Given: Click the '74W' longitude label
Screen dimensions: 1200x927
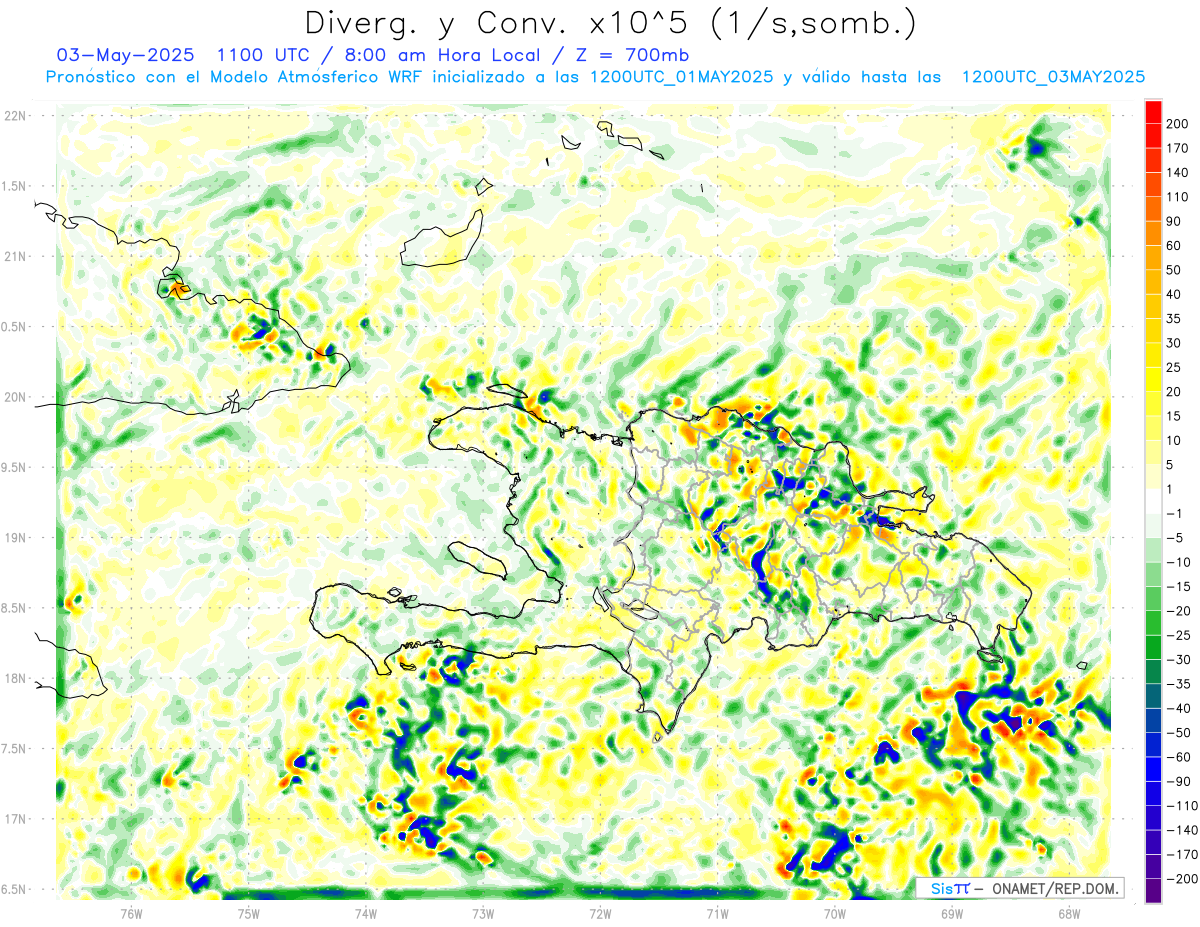Looking at the screenshot, I should [x=365, y=913].
